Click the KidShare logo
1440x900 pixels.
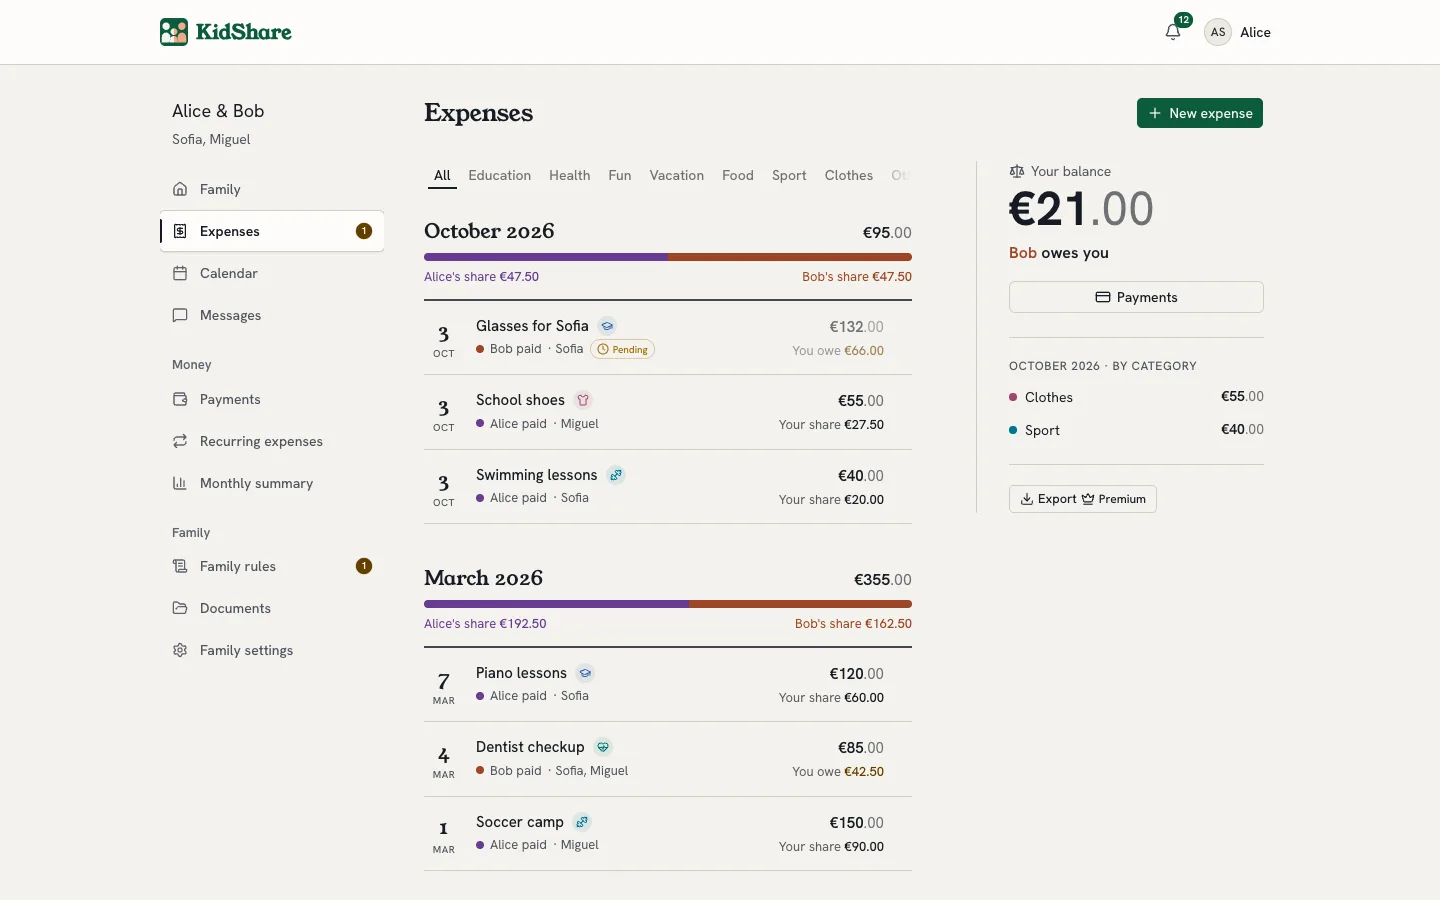[x=226, y=32]
